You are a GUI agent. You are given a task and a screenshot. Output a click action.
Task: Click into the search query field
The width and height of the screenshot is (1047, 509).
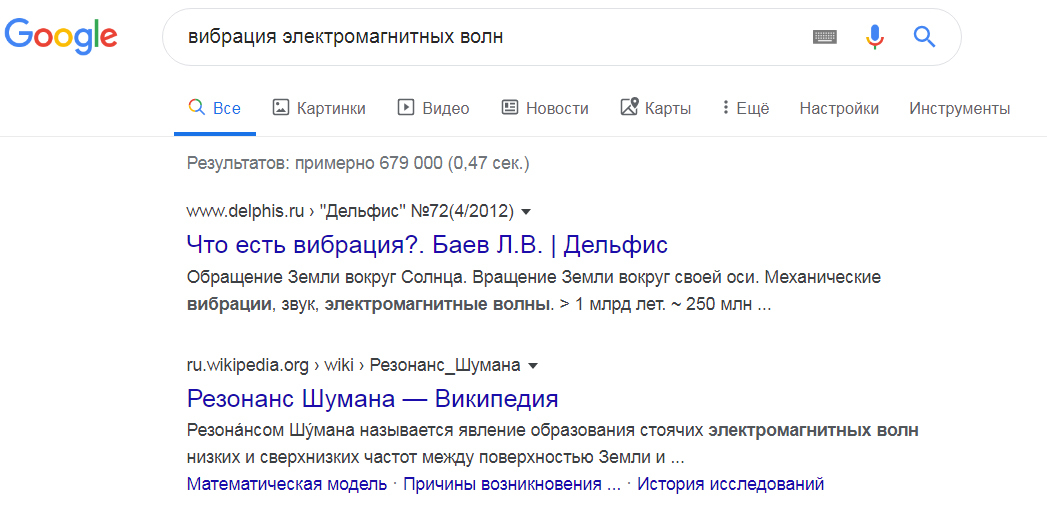pos(480,37)
